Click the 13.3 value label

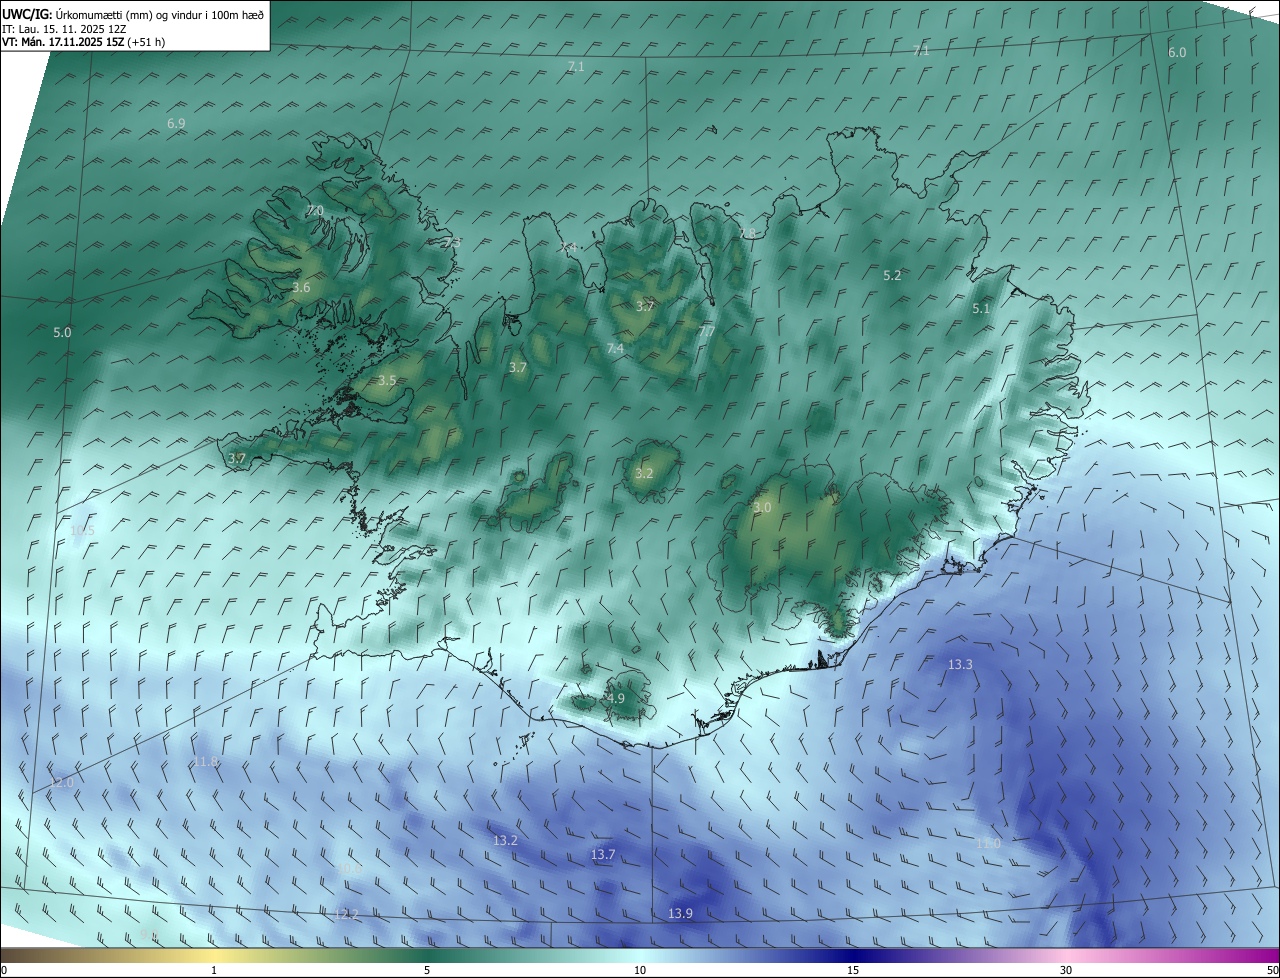[x=960, y=665]
